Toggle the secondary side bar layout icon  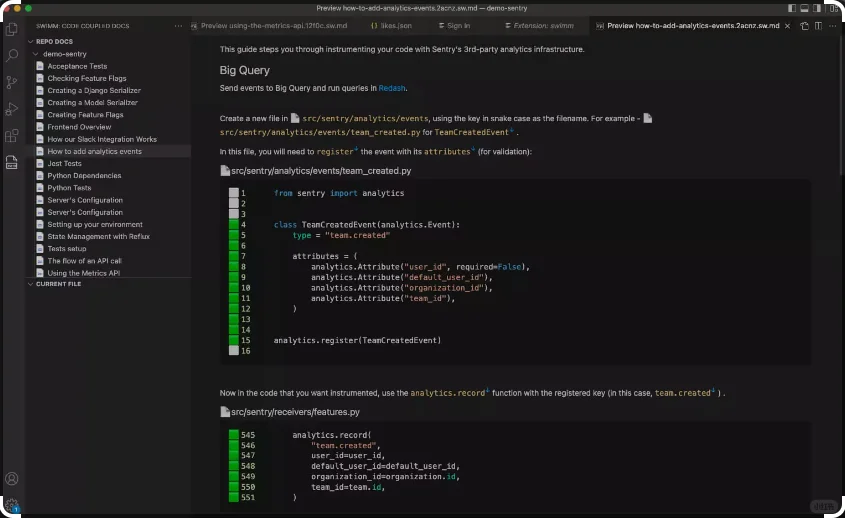point(817,8)
